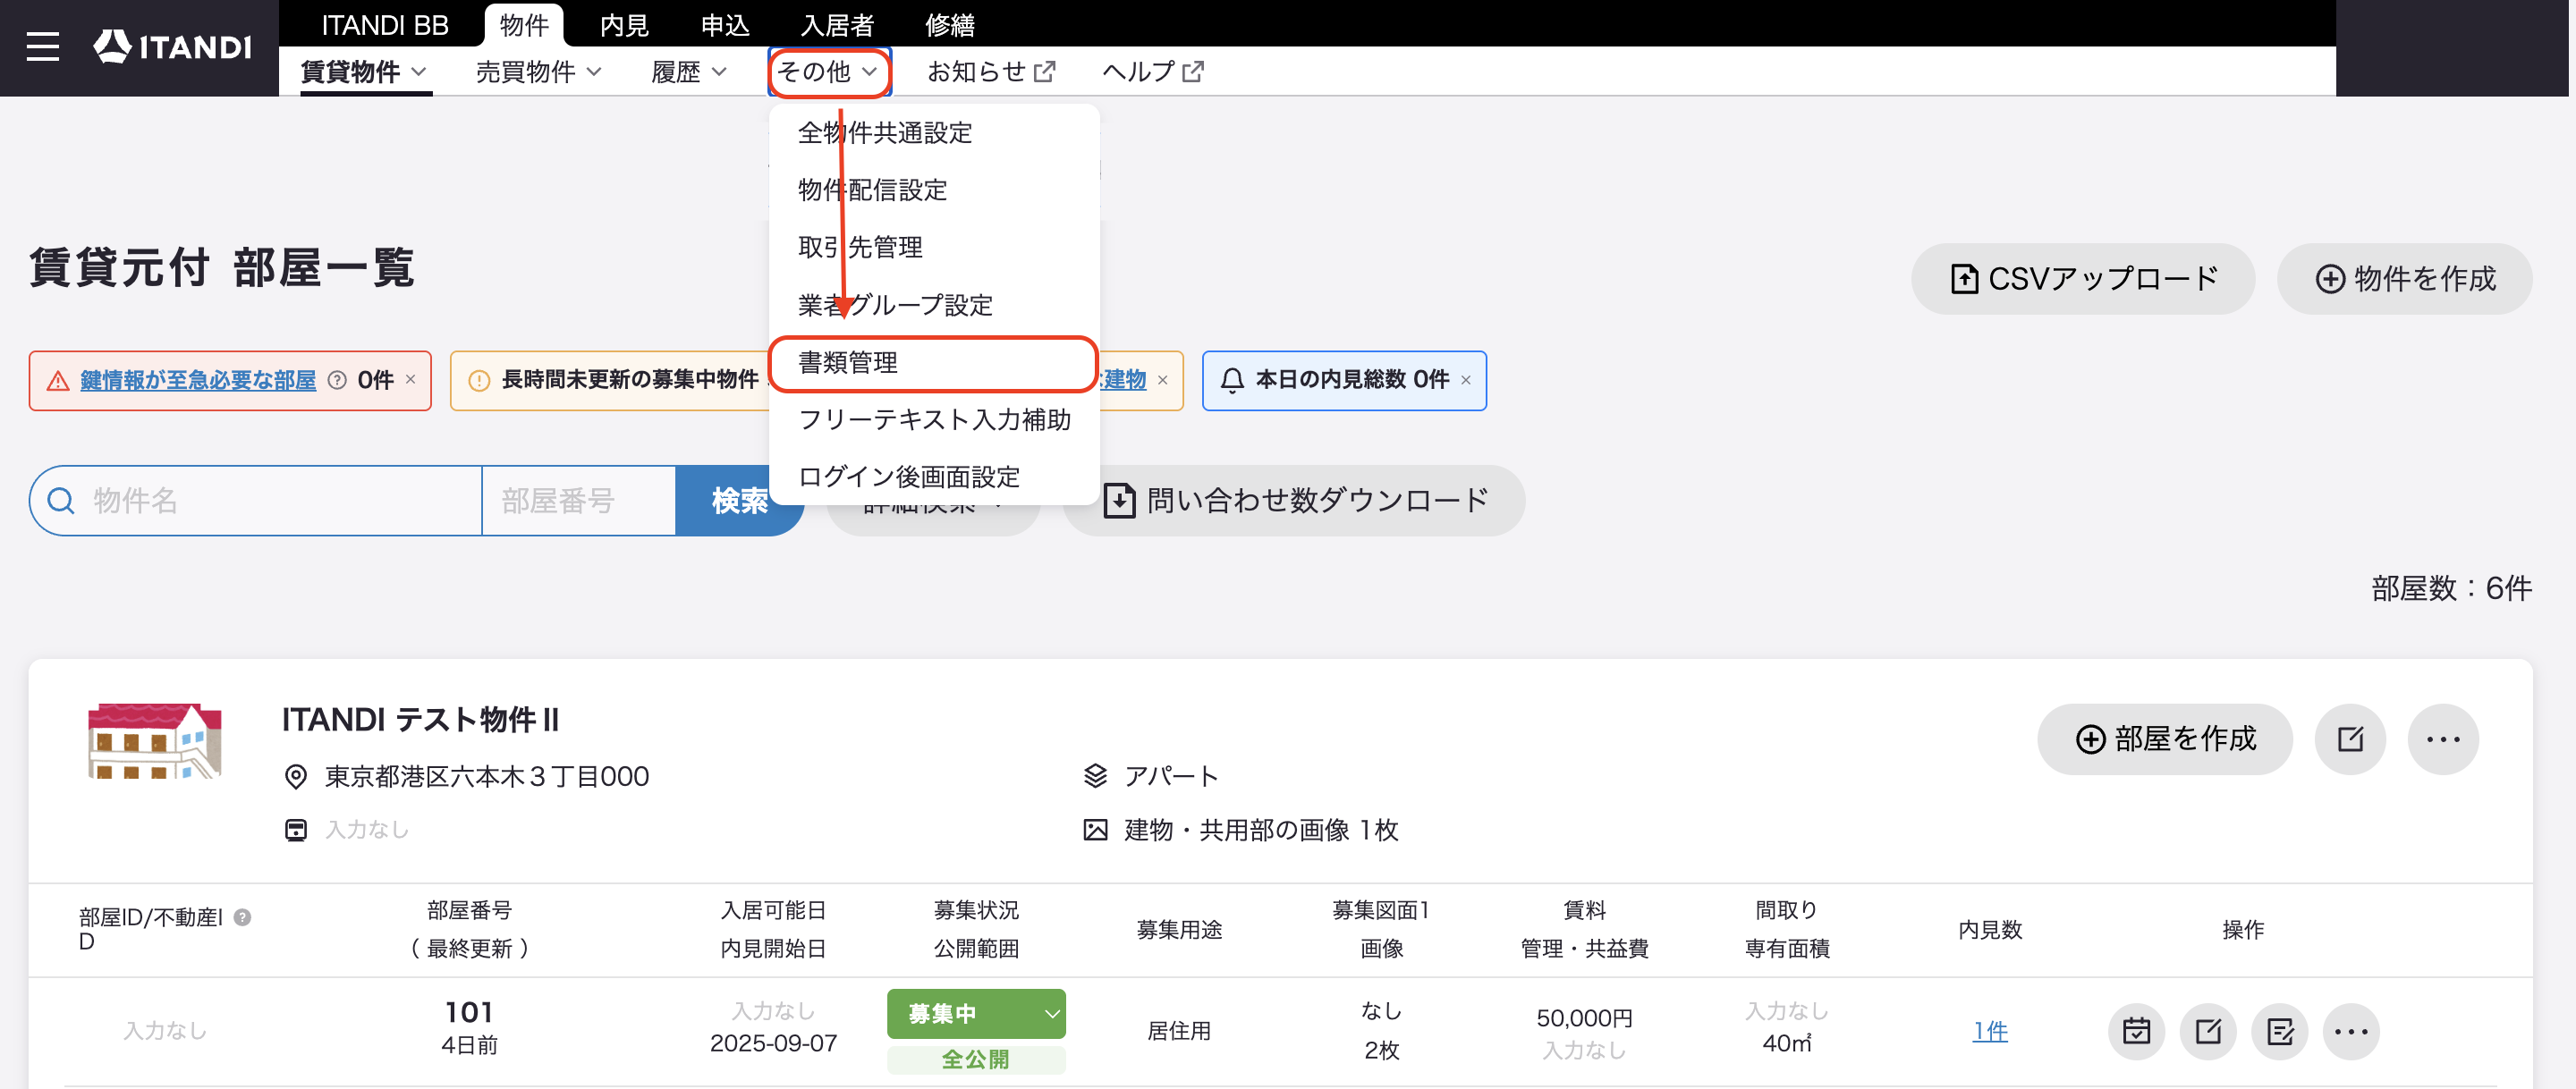This screenshot has width=2576, height=1089.
Task: Click the help icon beside 鍵情報が至急必要な部屋
Action: [337, 380]
